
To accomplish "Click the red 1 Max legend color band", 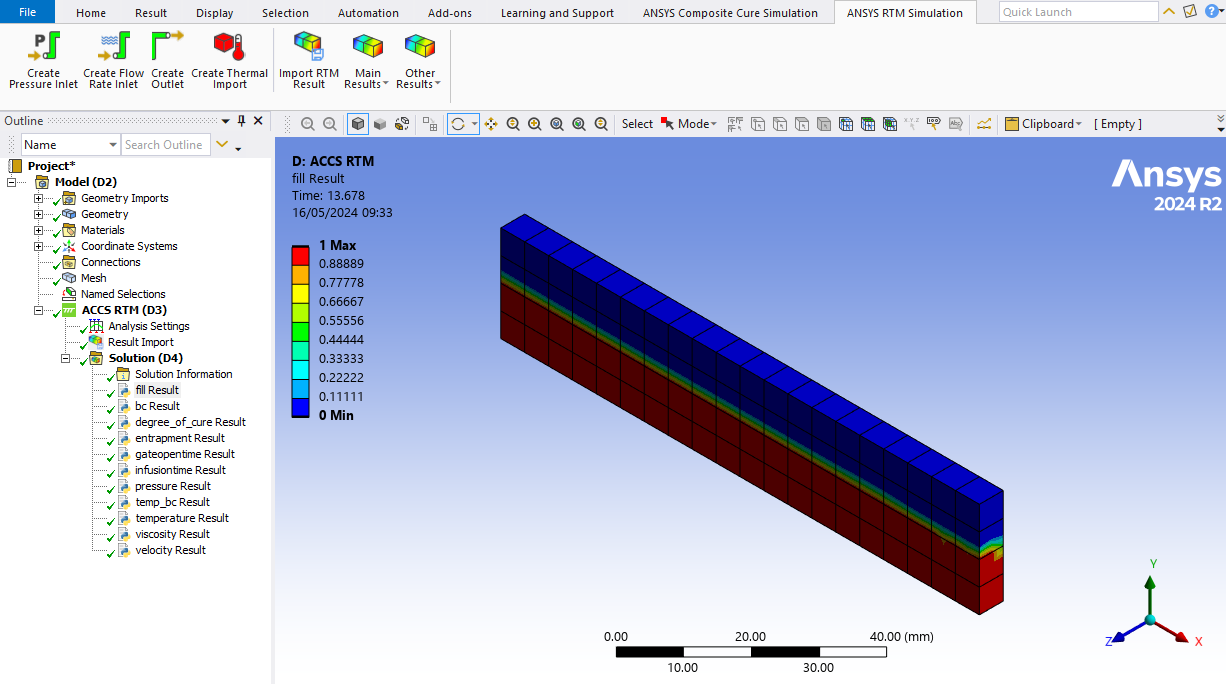I will tap(300, 255).
